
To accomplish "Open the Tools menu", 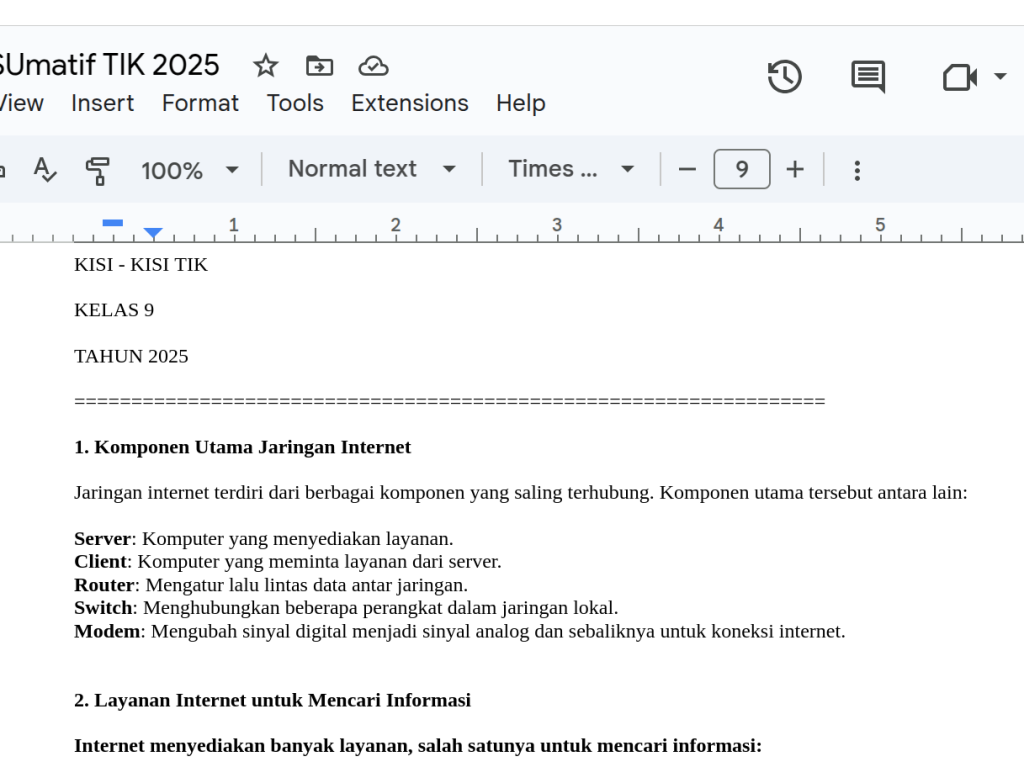I will (x=295, y=103).
